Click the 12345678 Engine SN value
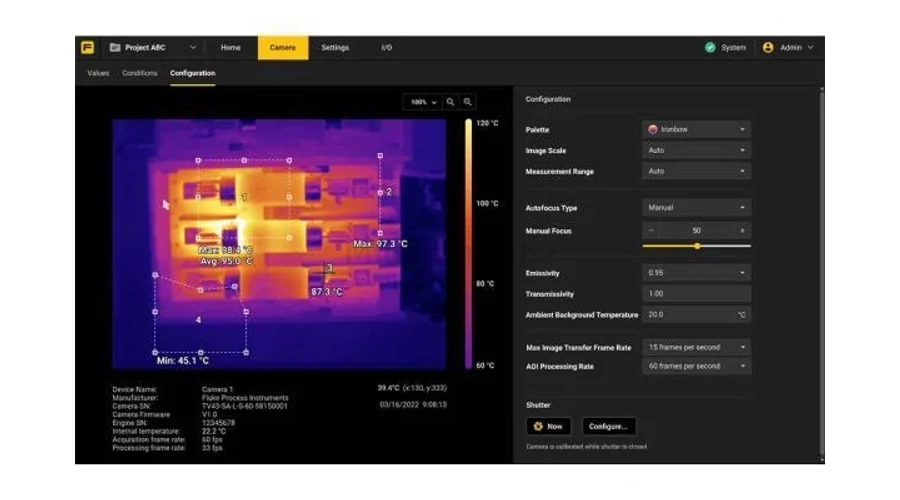The height and width of the screenshot is (500, 900). 218,423
